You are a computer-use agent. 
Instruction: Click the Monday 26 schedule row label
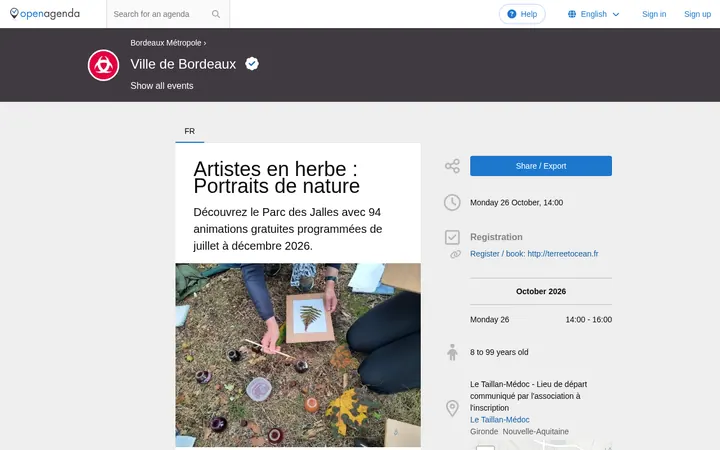click(489, 320)
